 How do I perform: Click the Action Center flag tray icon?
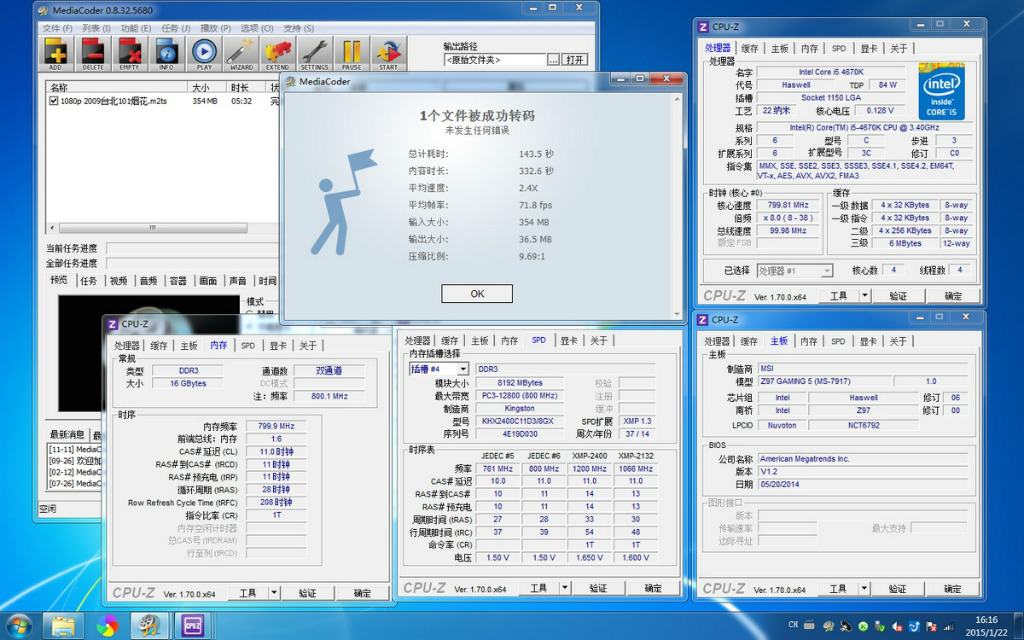click(x=932, y=626)
